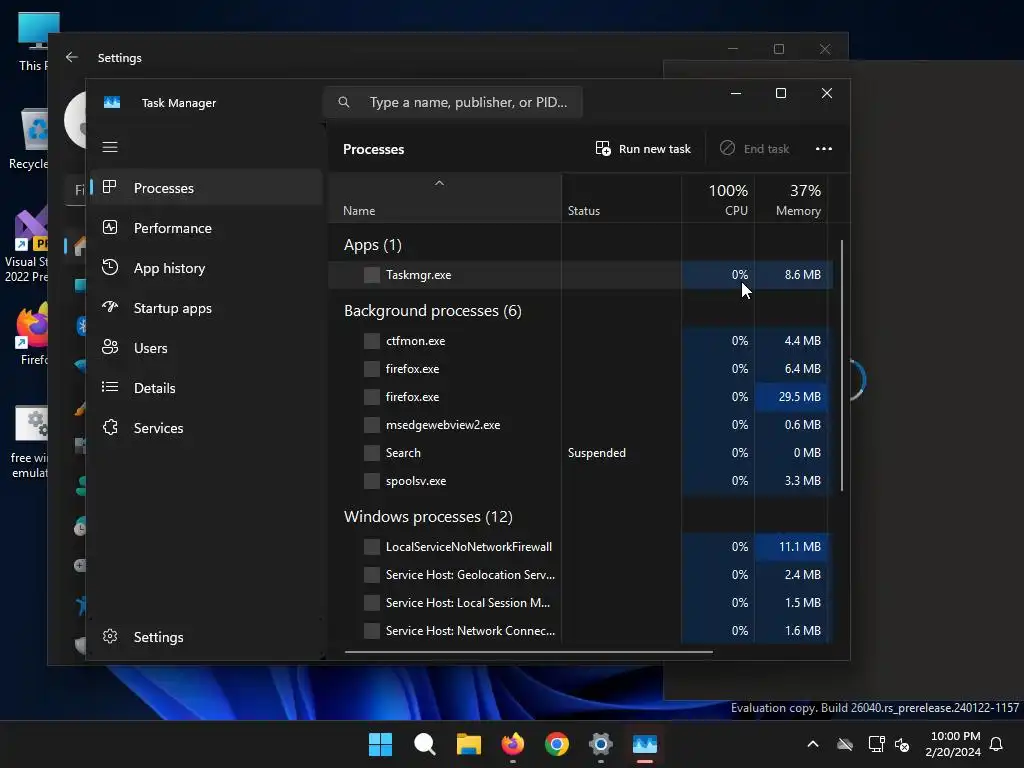Click the Users icon in the sidebar
Image resolution: width=1024 pixels, height=768 pixels.
(x=110, y=347)
